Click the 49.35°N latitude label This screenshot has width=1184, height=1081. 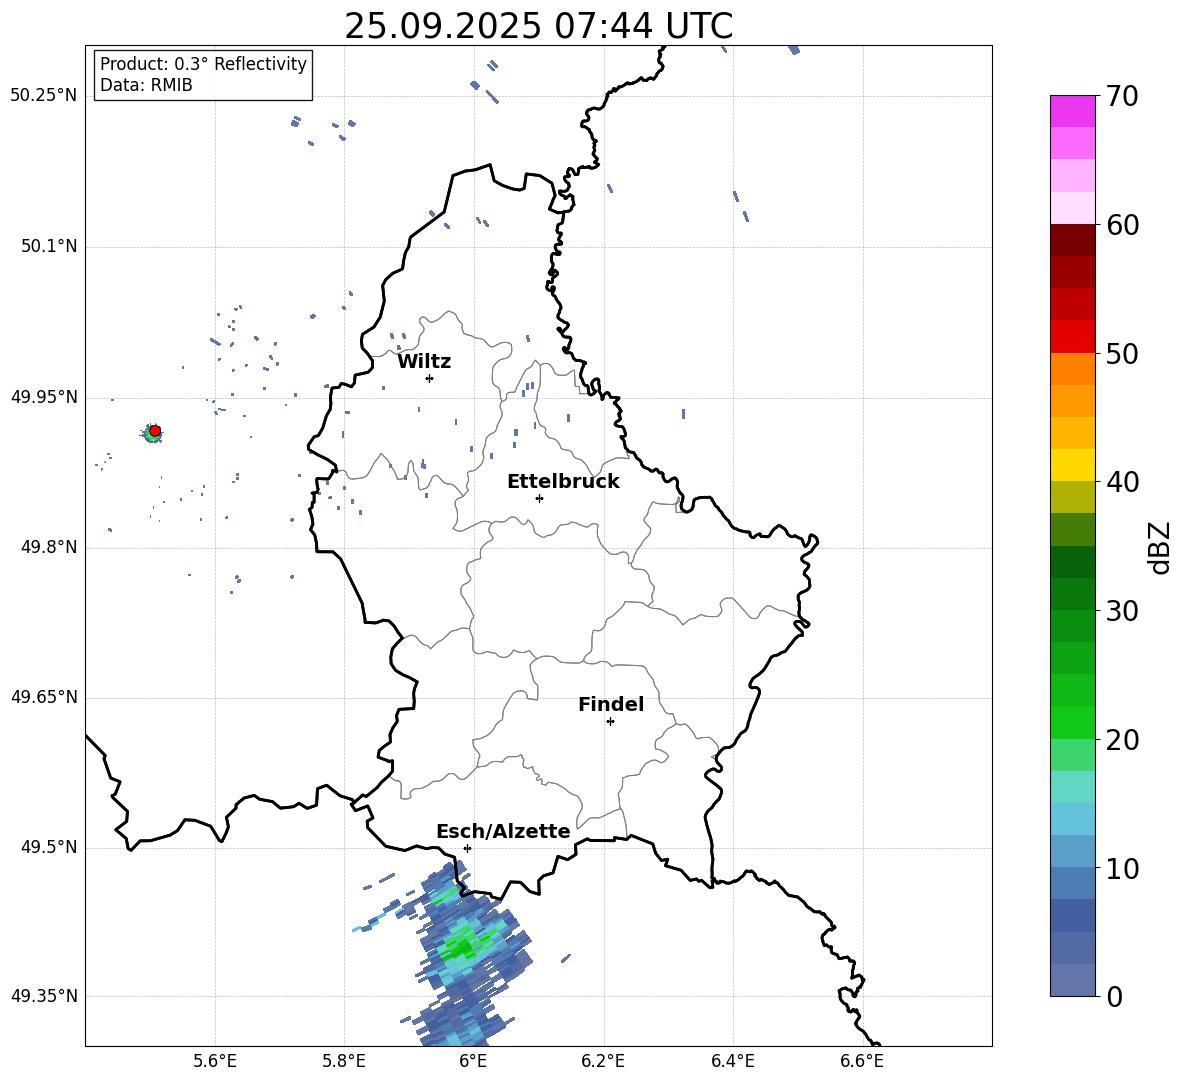[x=44, y=996]
